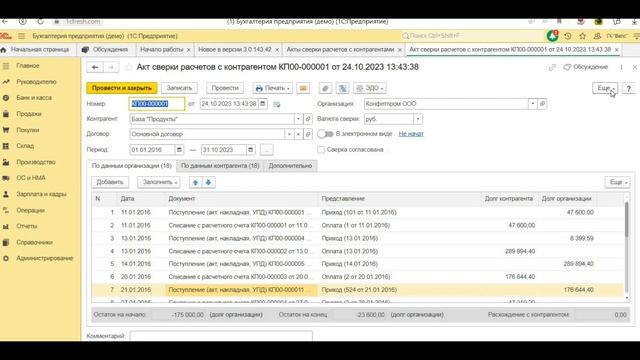Click the Добавить button
Image resolution: width=640 pixels, height=360 pixels.
point(110,182)
